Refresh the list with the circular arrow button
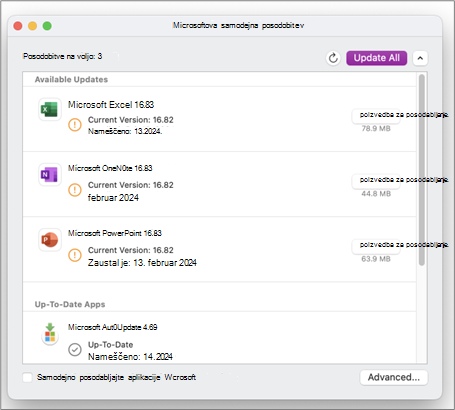This screenshot has height=410, width=455. (x=333, y=58)
